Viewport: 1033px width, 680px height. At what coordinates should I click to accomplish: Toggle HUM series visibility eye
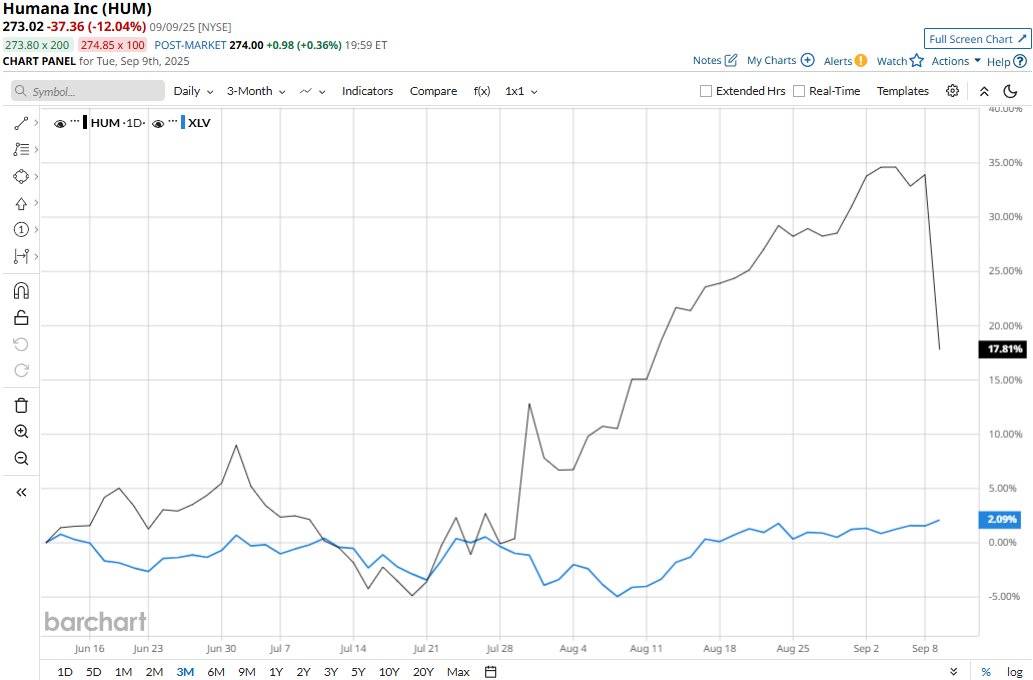60,123
